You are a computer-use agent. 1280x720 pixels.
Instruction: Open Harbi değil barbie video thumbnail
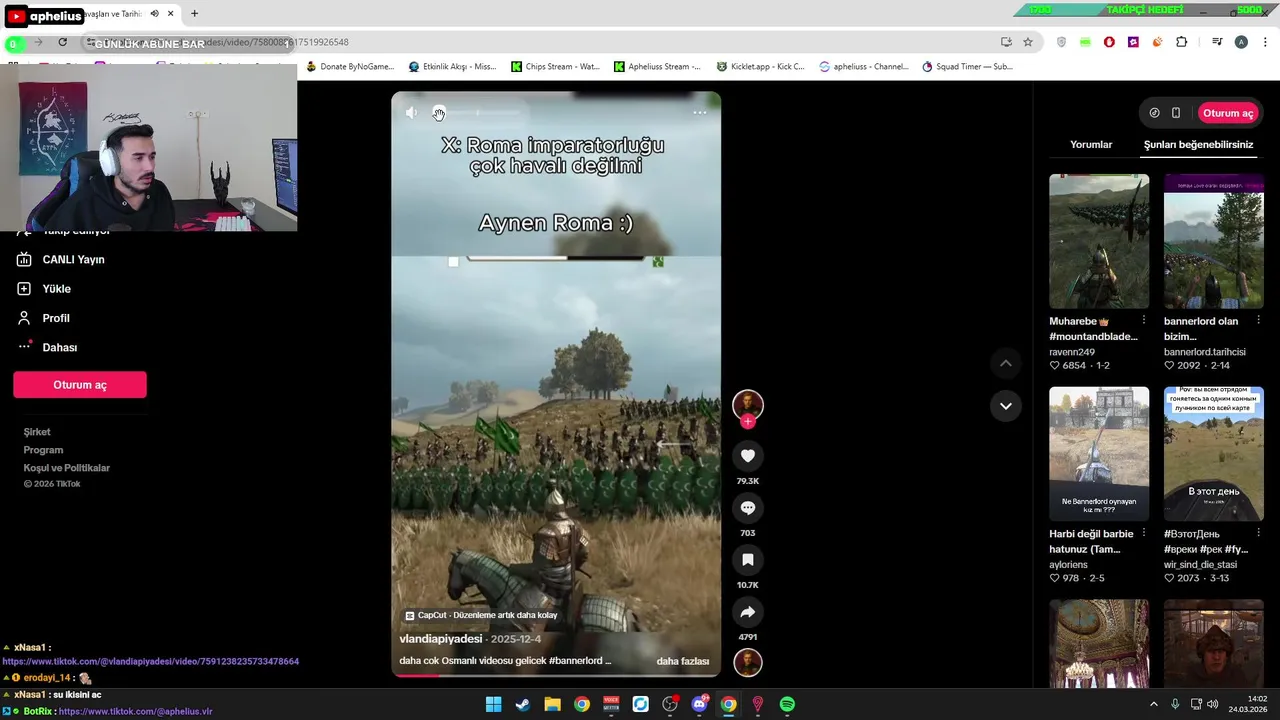(1099, 454)
